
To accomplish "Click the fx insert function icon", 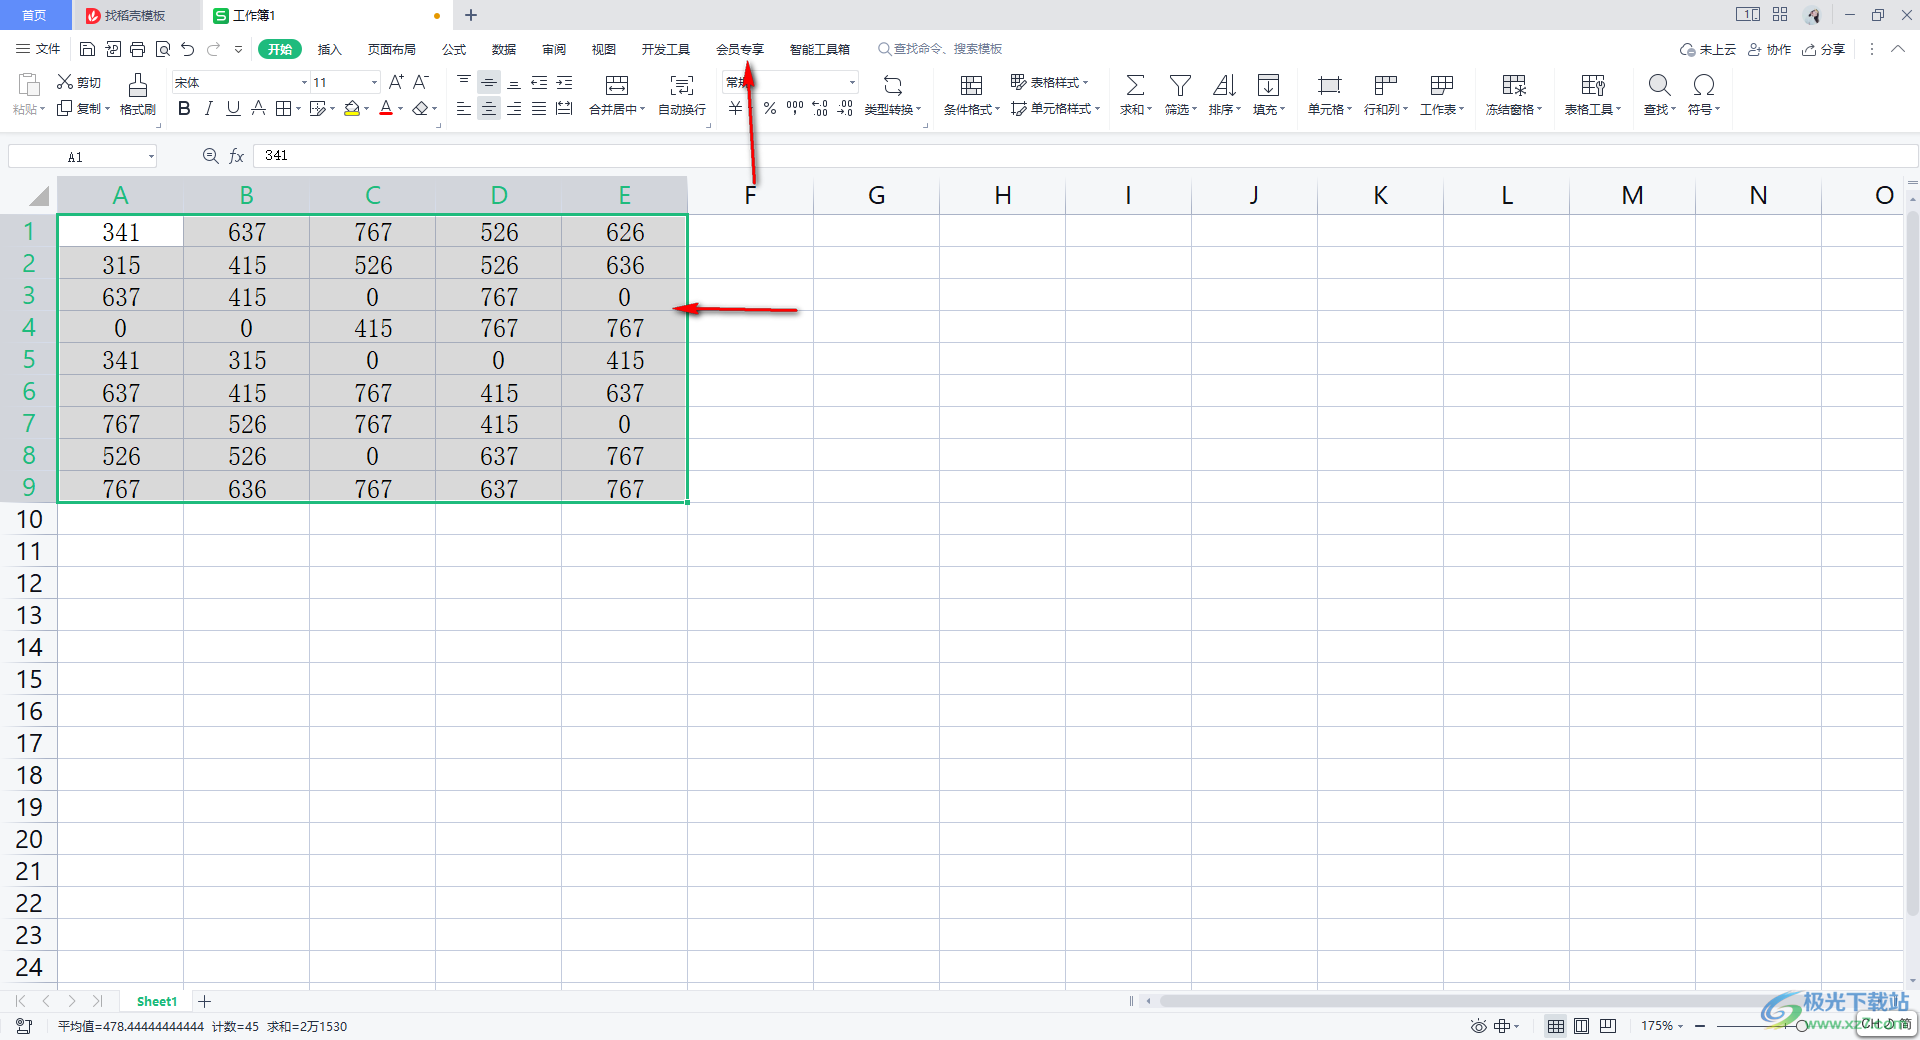I will 237,156.
